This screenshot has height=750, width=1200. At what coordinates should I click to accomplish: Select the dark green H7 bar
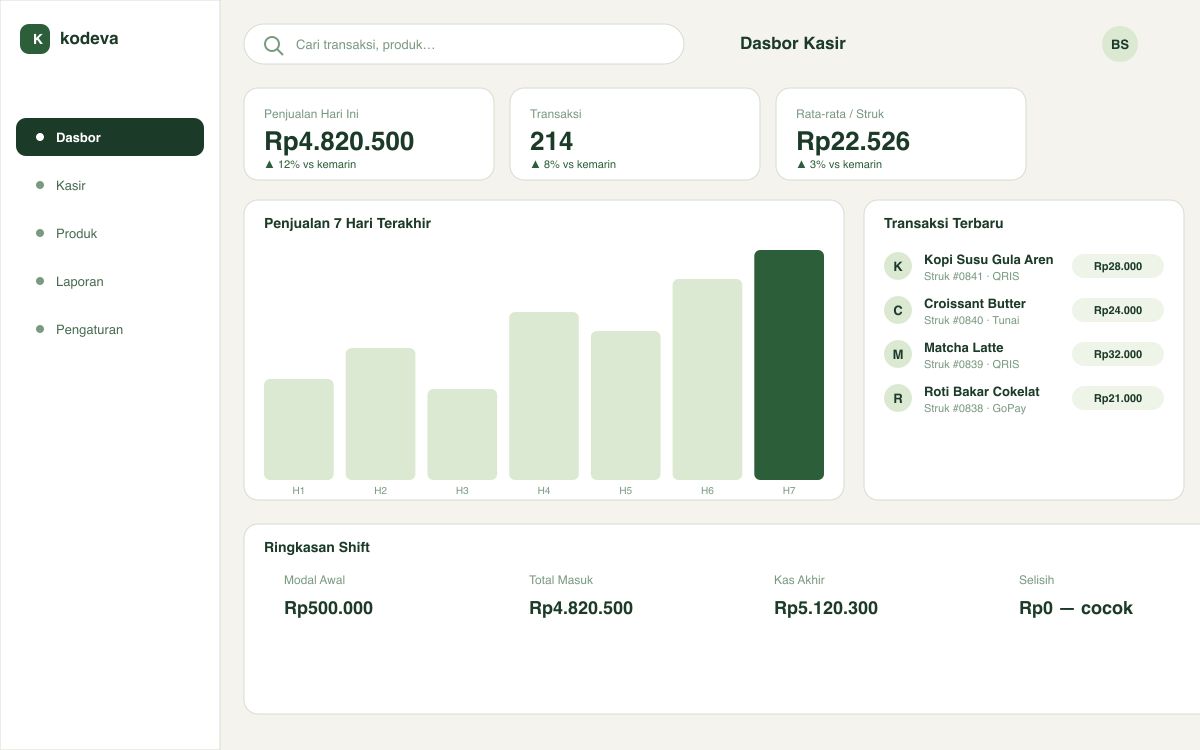[x=789, y=365]
